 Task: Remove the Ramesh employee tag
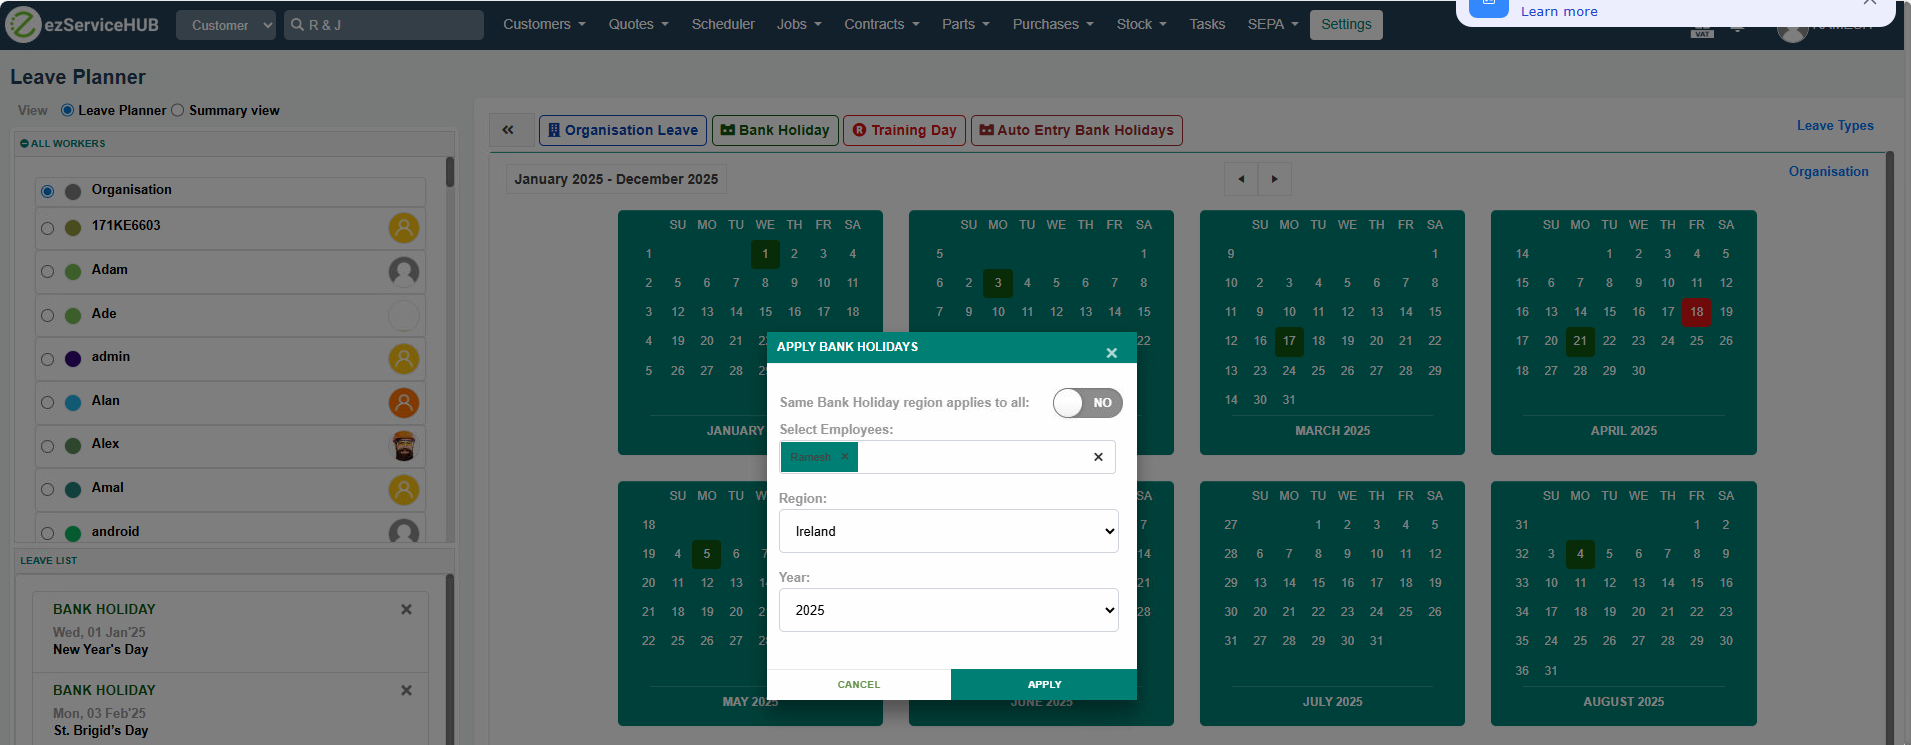[x=845, y=456]
